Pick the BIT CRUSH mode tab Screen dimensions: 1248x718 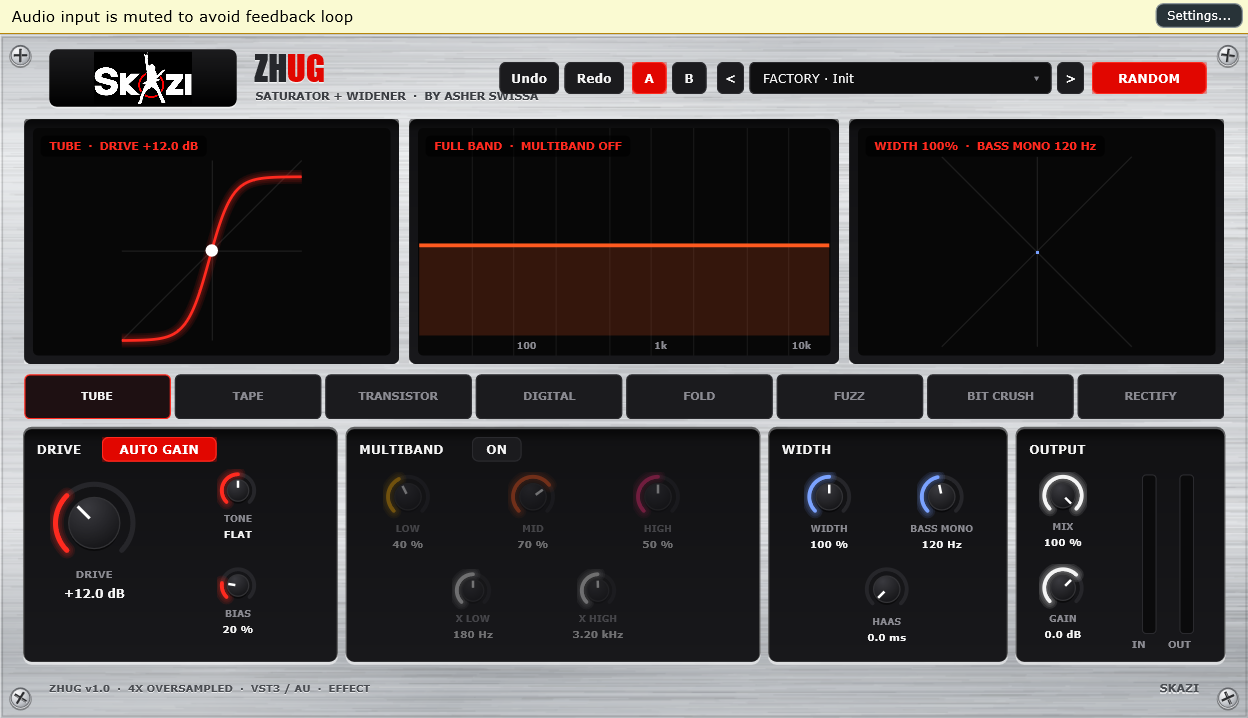click(1000, 396)
